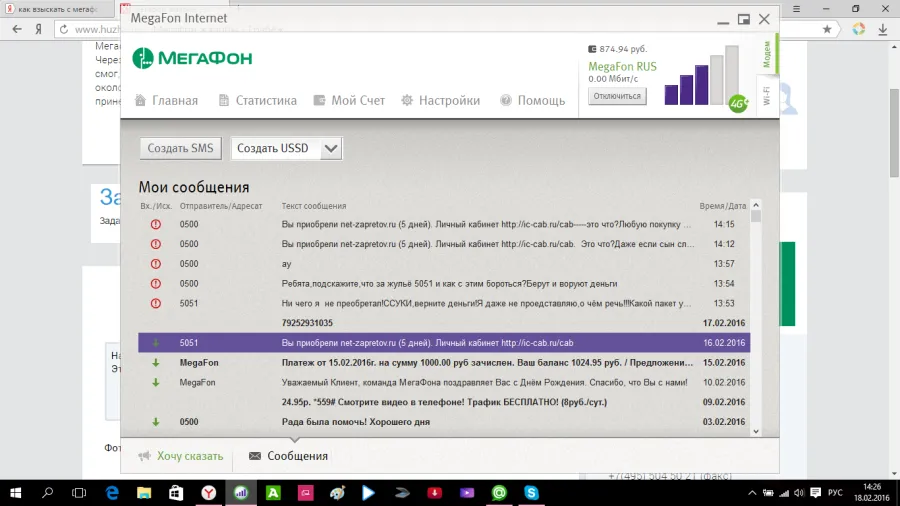Select the Wi-Fi side tab

(x=767, y=96)
